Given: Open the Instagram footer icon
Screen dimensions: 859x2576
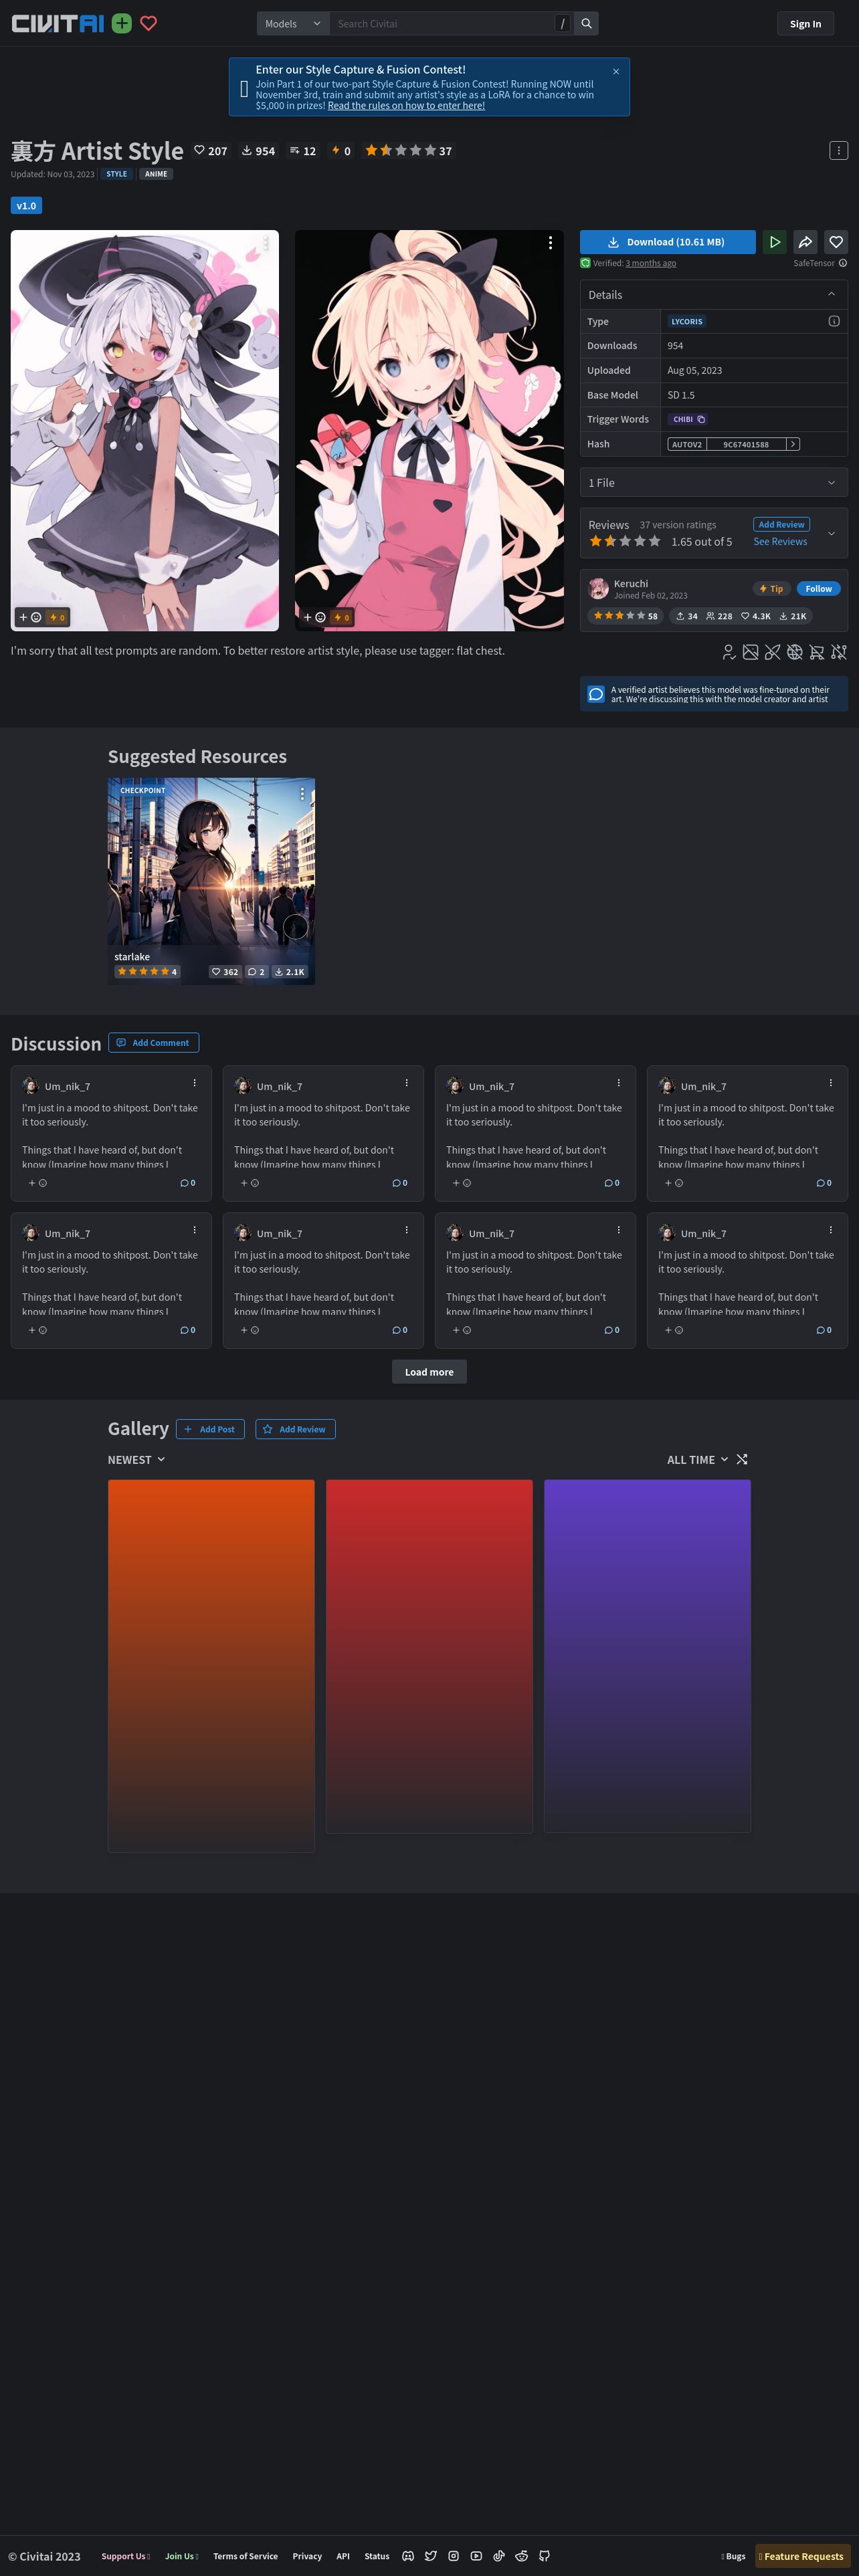Looking at the screenshot, I should tap(453, 2555).
